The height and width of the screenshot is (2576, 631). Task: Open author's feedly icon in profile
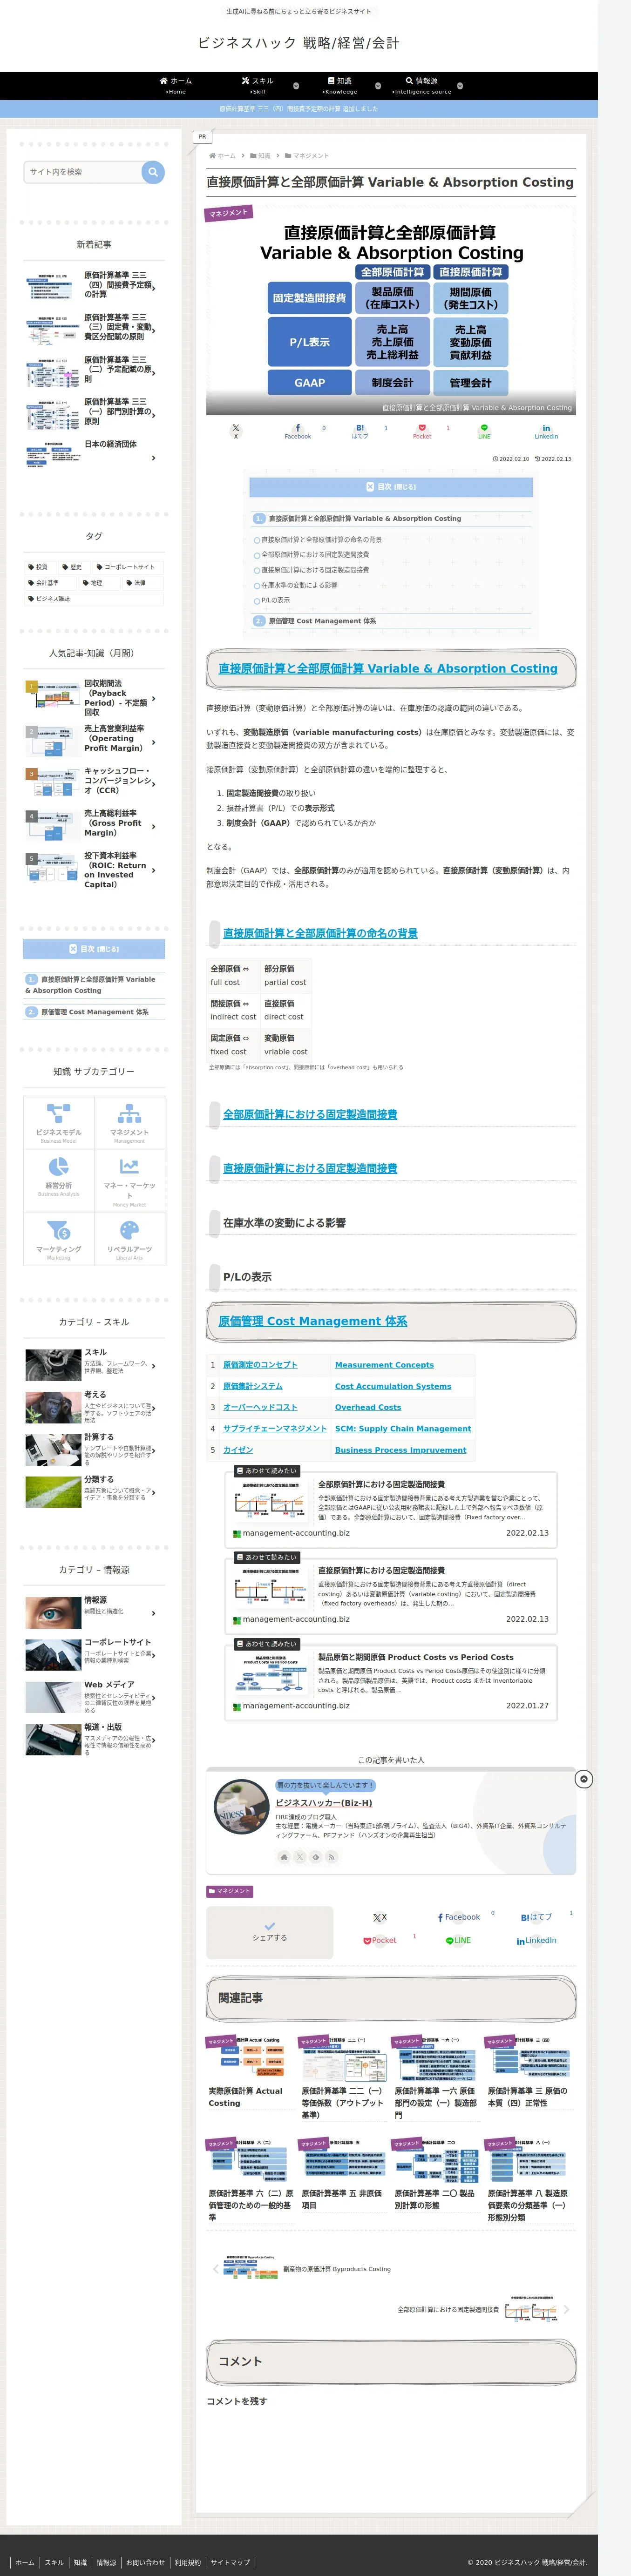point(316,1857)
